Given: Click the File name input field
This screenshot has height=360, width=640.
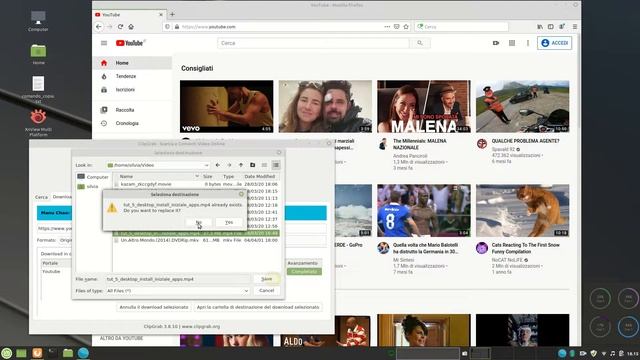Looking at the screenshot, I should pos(177,279).
